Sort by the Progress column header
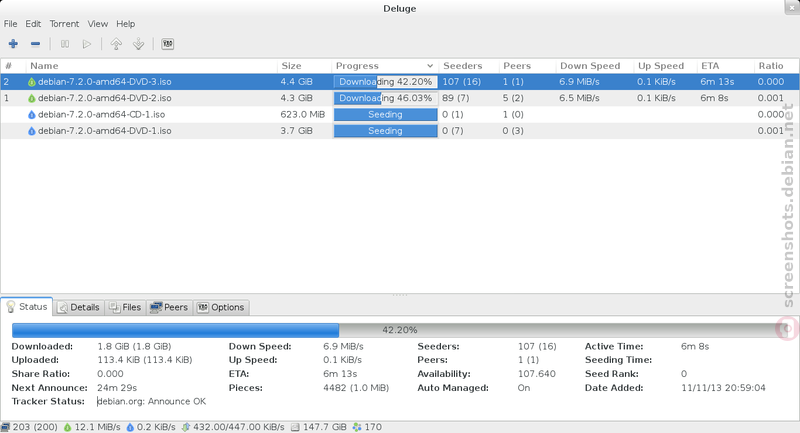This screenshot has width=800, height=433. [385, 66]
